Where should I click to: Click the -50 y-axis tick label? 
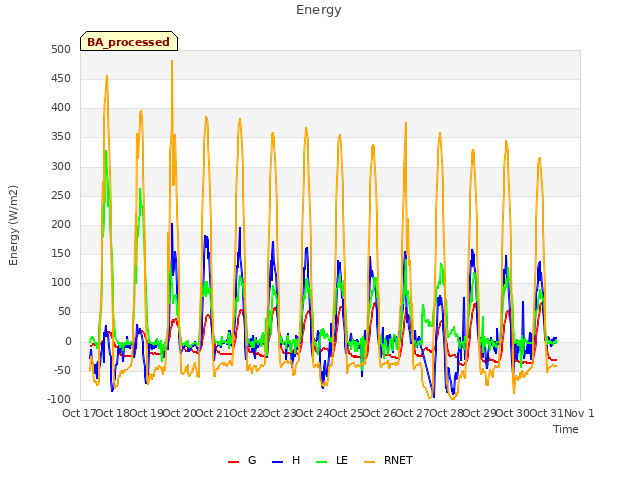62,371
